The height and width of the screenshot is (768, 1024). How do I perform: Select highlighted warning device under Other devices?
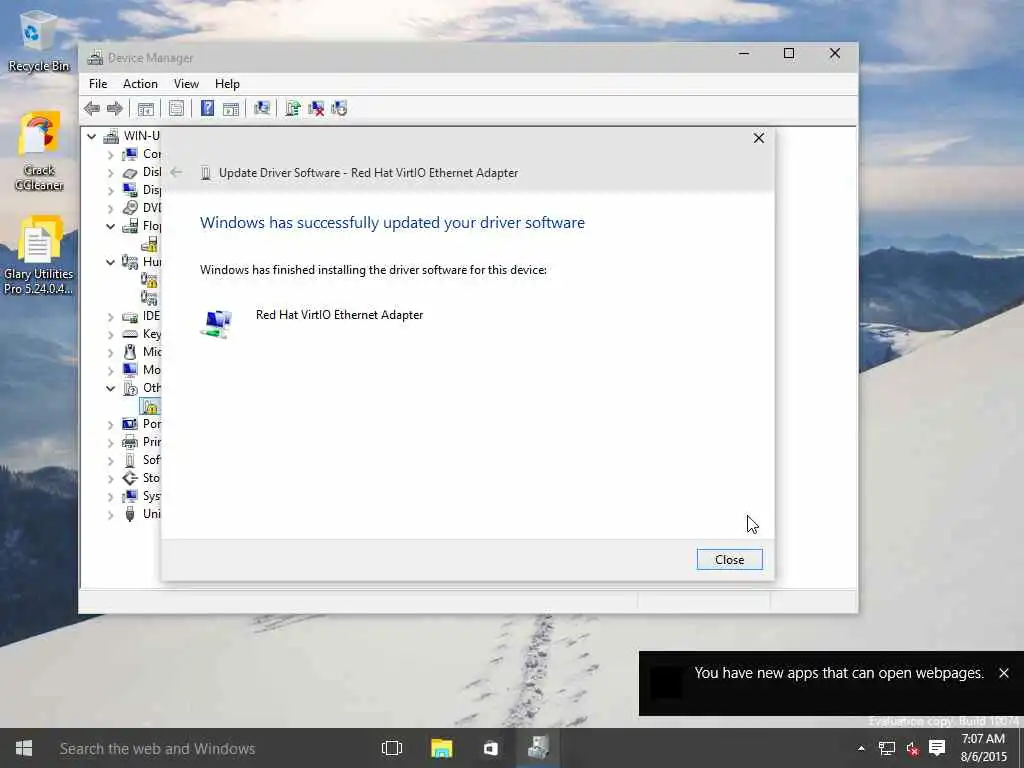150,406
